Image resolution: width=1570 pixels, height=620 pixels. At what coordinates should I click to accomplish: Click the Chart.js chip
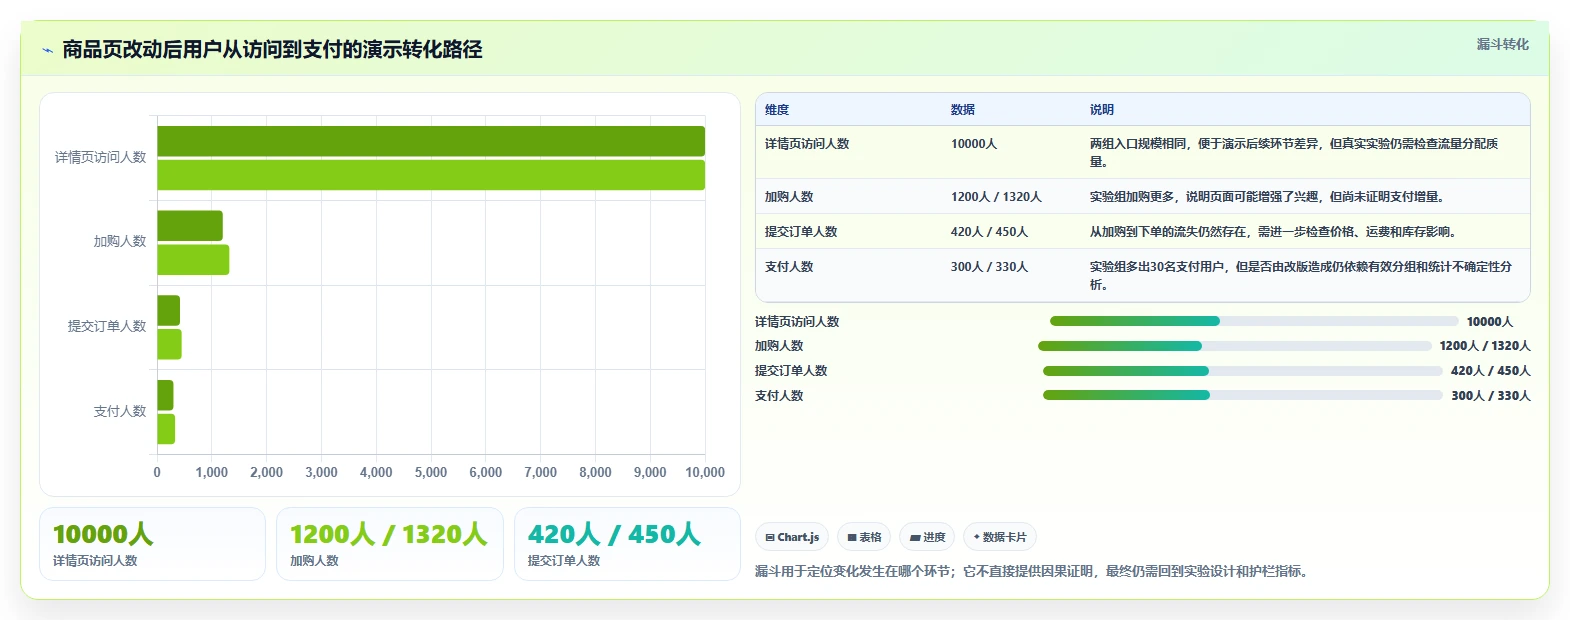coord(792,537)
